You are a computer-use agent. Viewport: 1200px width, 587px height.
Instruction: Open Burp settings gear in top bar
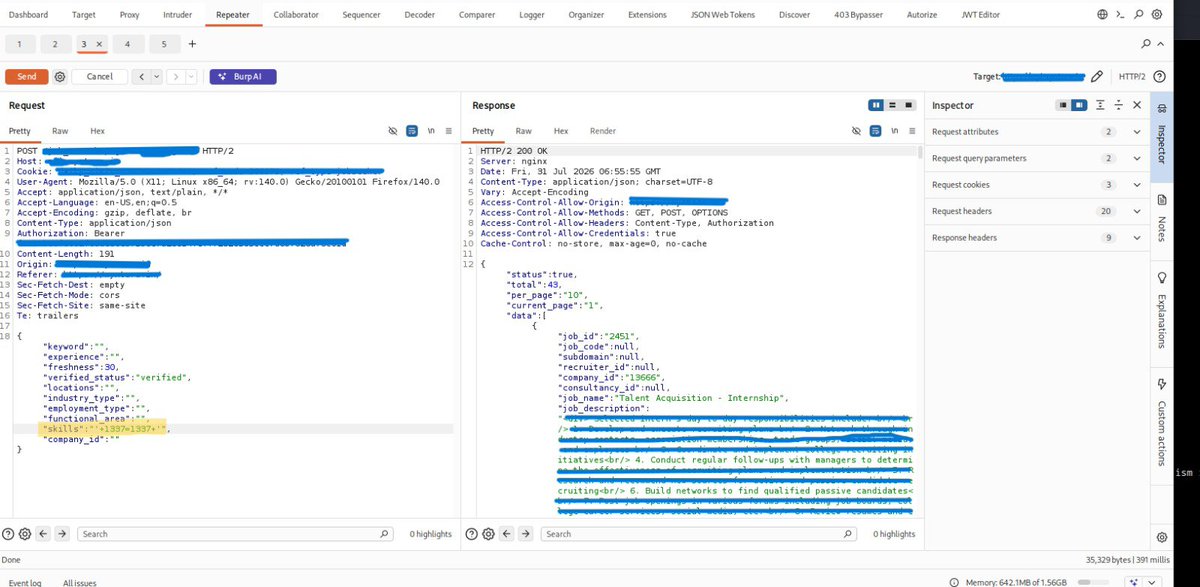point(1157,15)
